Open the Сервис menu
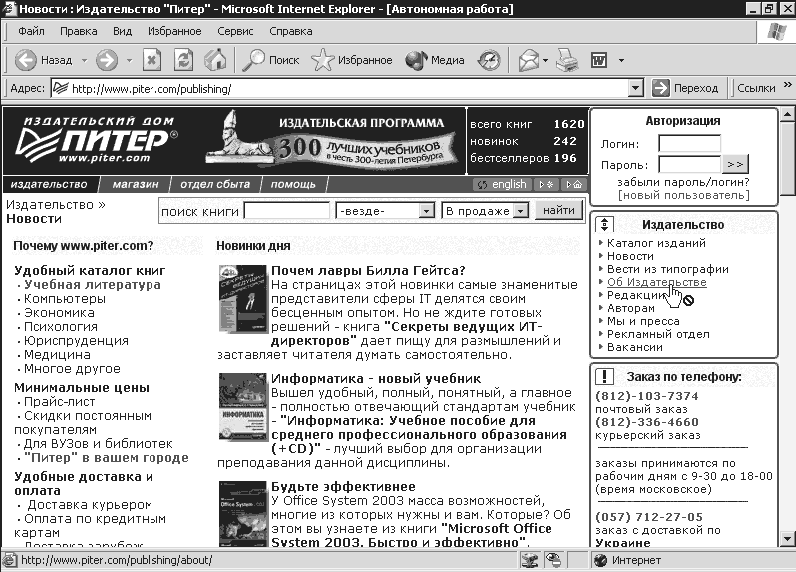The height and width of the screenshot is (572, 796). 235,31
